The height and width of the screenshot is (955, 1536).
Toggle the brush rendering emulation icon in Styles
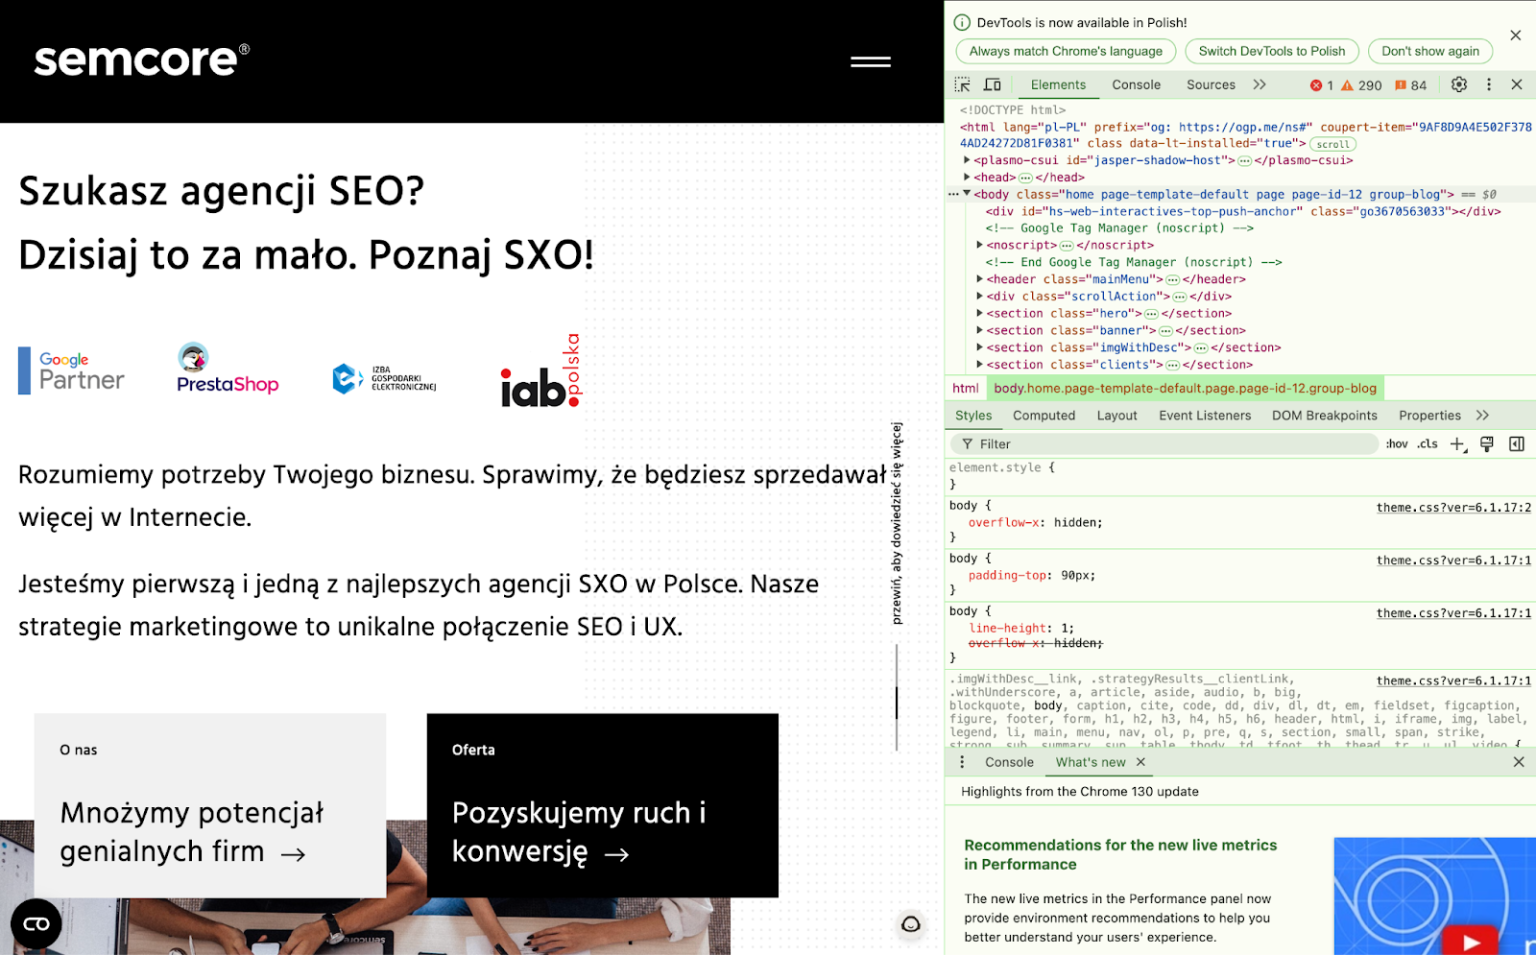tap(1487, 443)
